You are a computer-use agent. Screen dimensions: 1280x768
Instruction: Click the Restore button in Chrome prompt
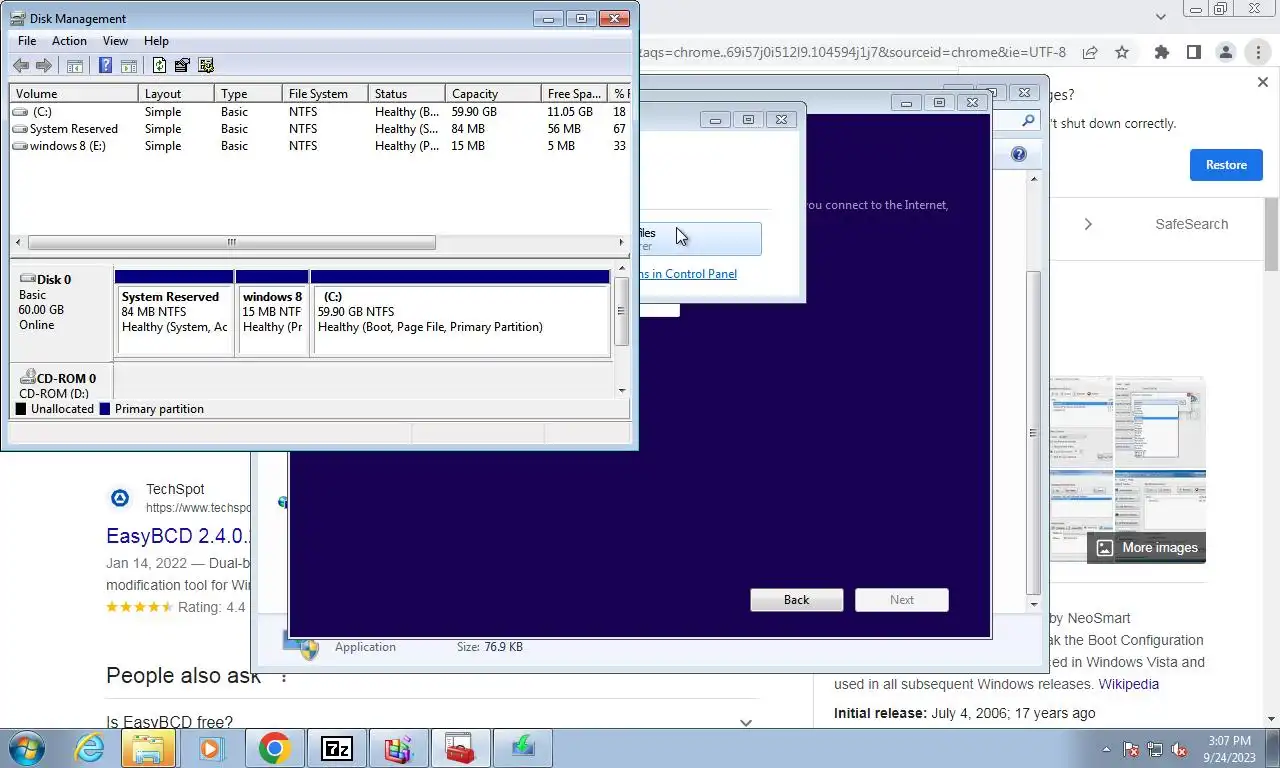tap(1226, 165)
